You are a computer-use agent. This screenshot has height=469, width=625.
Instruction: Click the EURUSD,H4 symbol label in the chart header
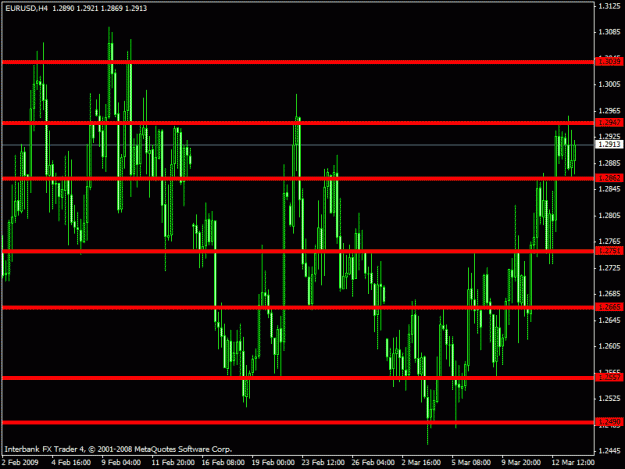pyautogui.click(x=26, y=8)
